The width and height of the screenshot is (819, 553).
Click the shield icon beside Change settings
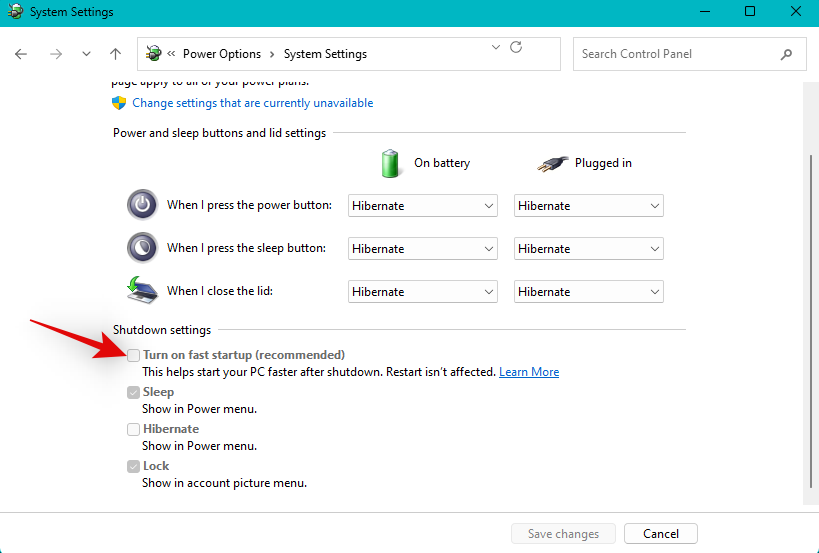(119, 103)
